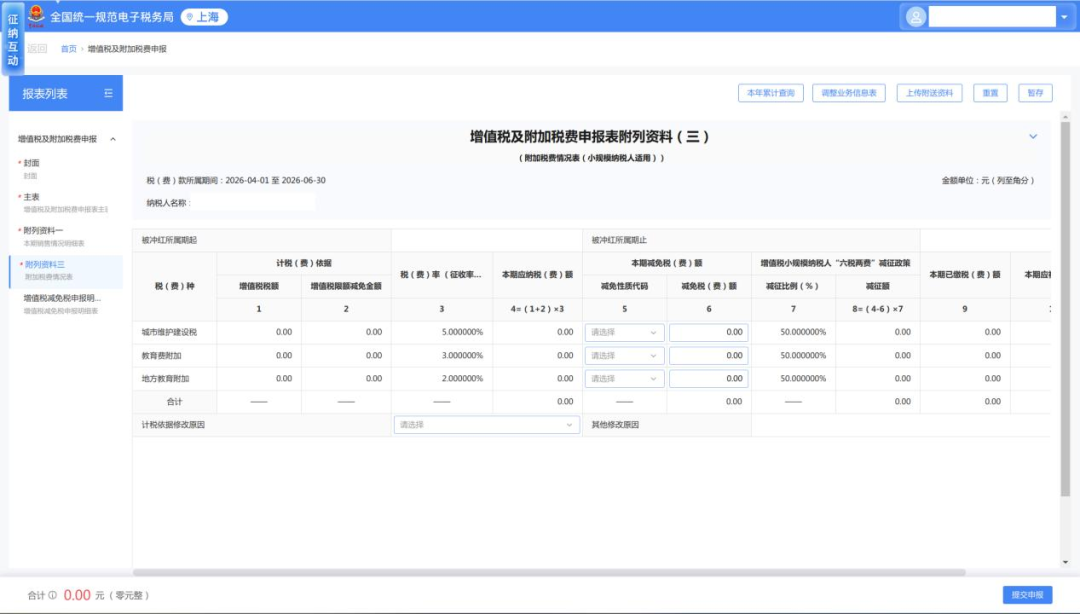The width and height of the screenshot is (1080, 614).
Task: Click the horizontal scrollbar under the table
Action: [549, 572]
